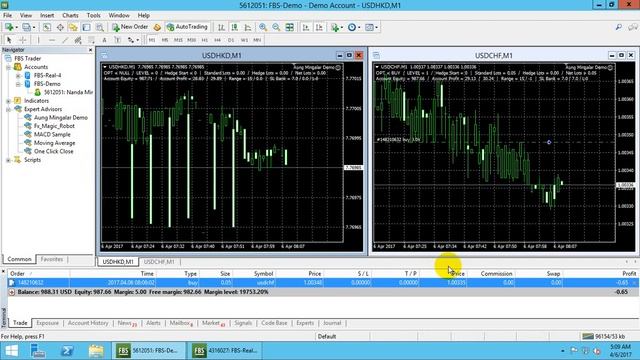Open the Profiles toolbar icon
The width and height of the screenshot is (640, 360).
[27, 27]
